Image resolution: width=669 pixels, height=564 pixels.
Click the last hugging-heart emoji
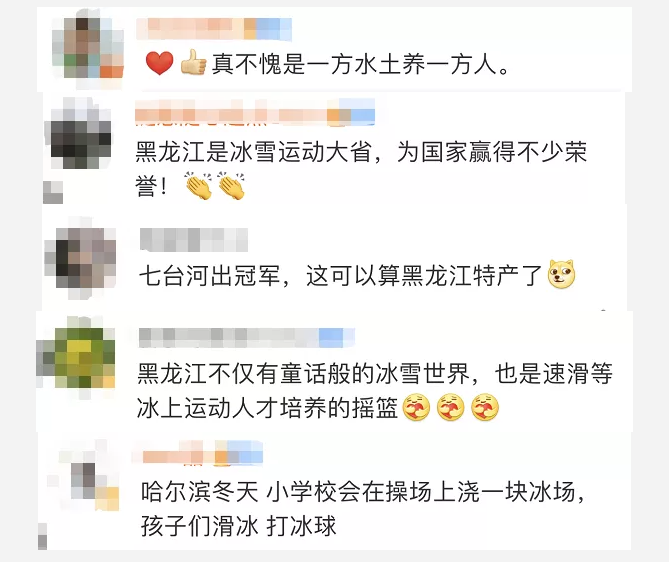pyautogui.click(x=485, y=407)
